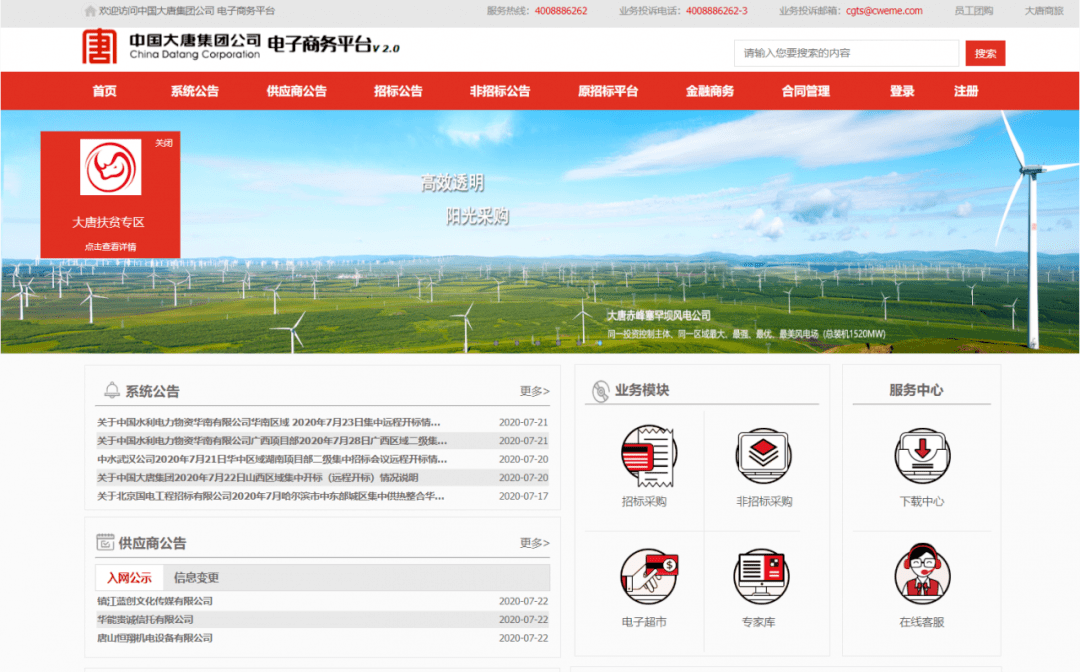Click 点击查看详情 in the red popup

pos(110,246)
